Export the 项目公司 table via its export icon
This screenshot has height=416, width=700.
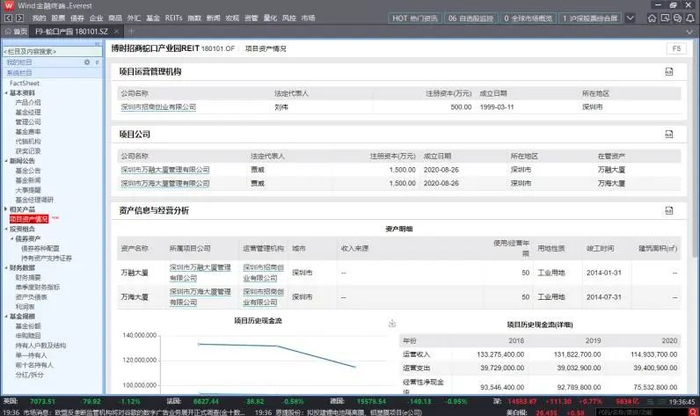pos(669,134)
